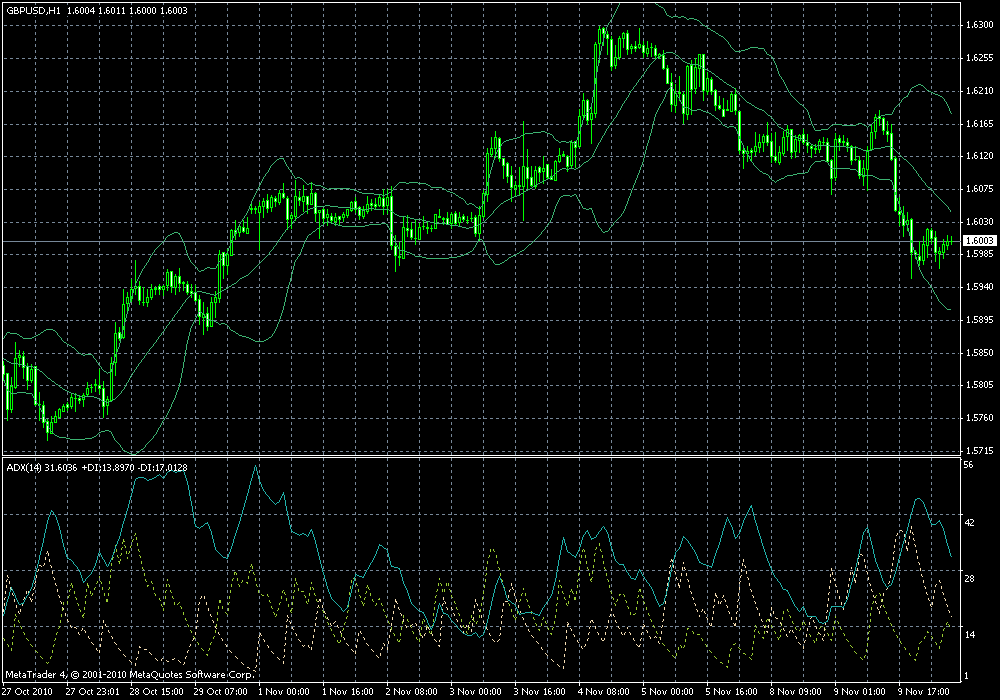Click the 8 Nov 09:00 time label
1000x700 pixels.
pos(795,692)
